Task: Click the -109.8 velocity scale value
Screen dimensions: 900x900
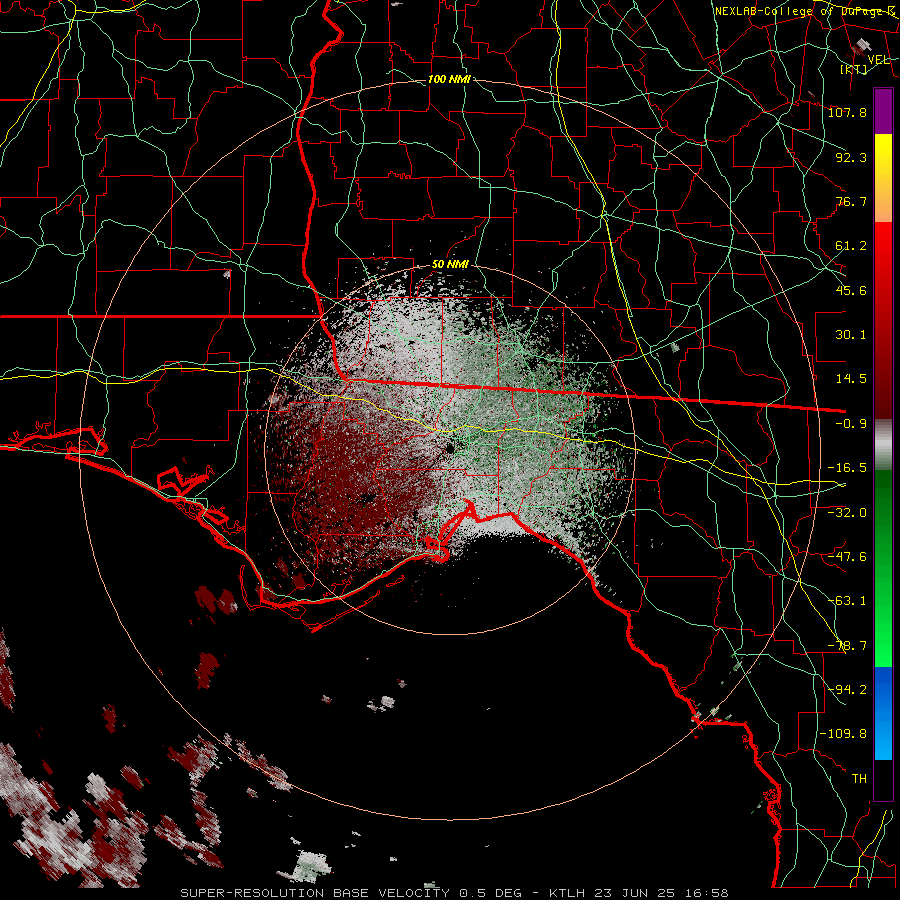Action: [843, 734]
